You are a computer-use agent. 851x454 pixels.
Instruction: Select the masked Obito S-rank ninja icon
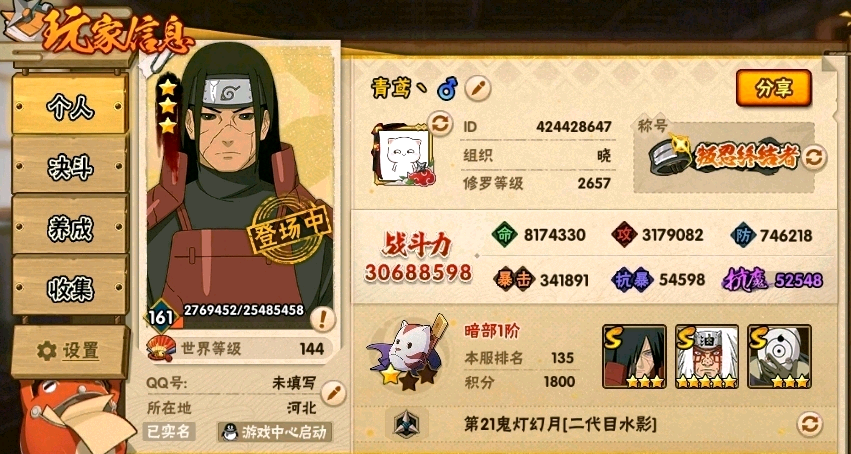click(779, 356)
